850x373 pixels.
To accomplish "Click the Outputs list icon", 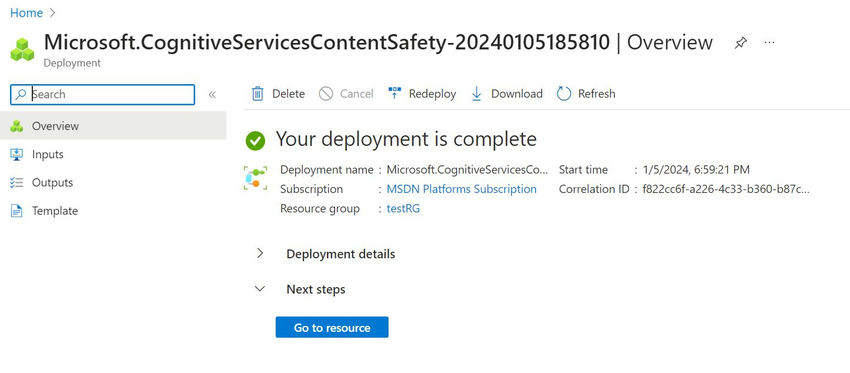I will pyautogui.click(x=17, y=183).
